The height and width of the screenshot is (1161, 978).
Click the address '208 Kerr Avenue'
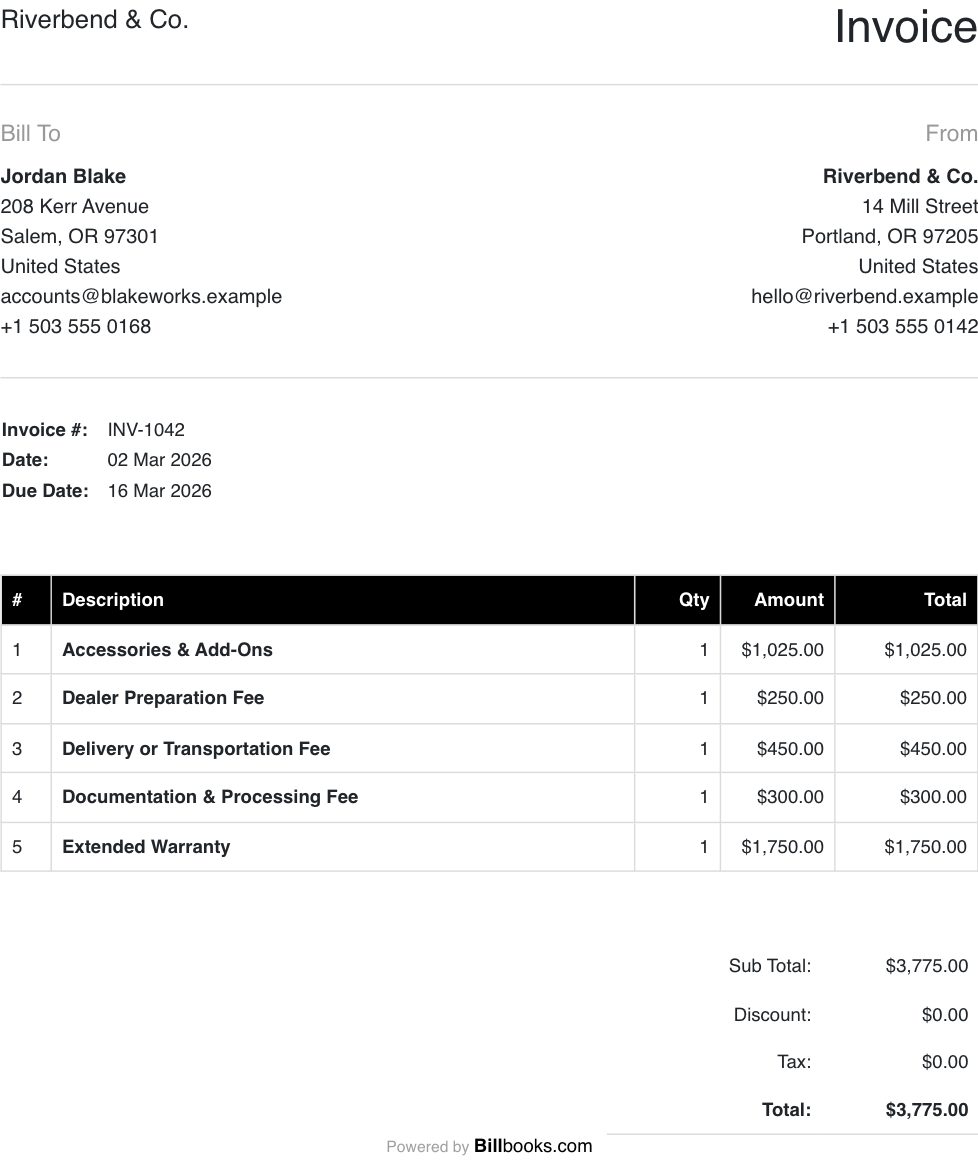point(74,206)
